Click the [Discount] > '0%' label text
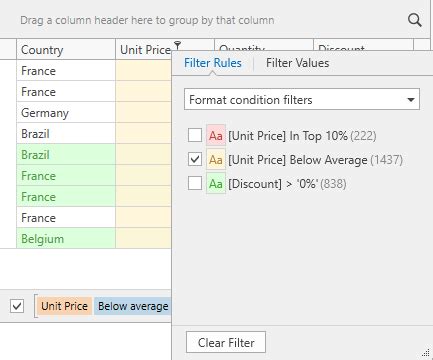Image resolution: width=433 pixels, height=360 pixels. [x=273, y=184]
